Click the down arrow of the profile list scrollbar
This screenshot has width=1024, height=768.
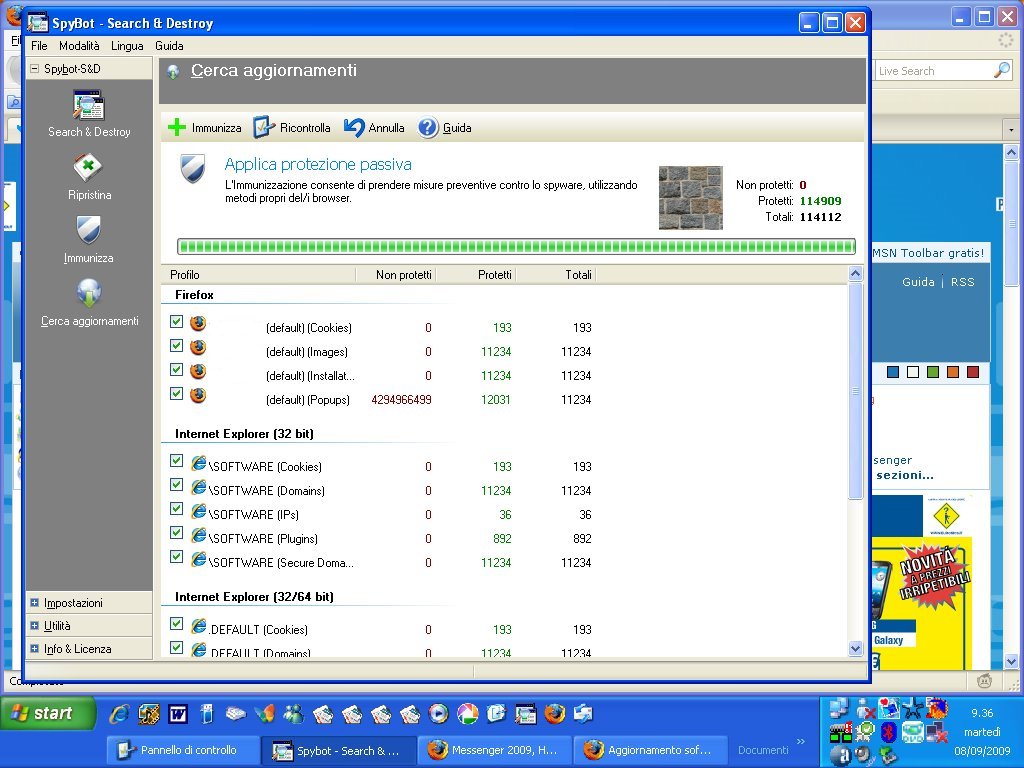[856, 648]
